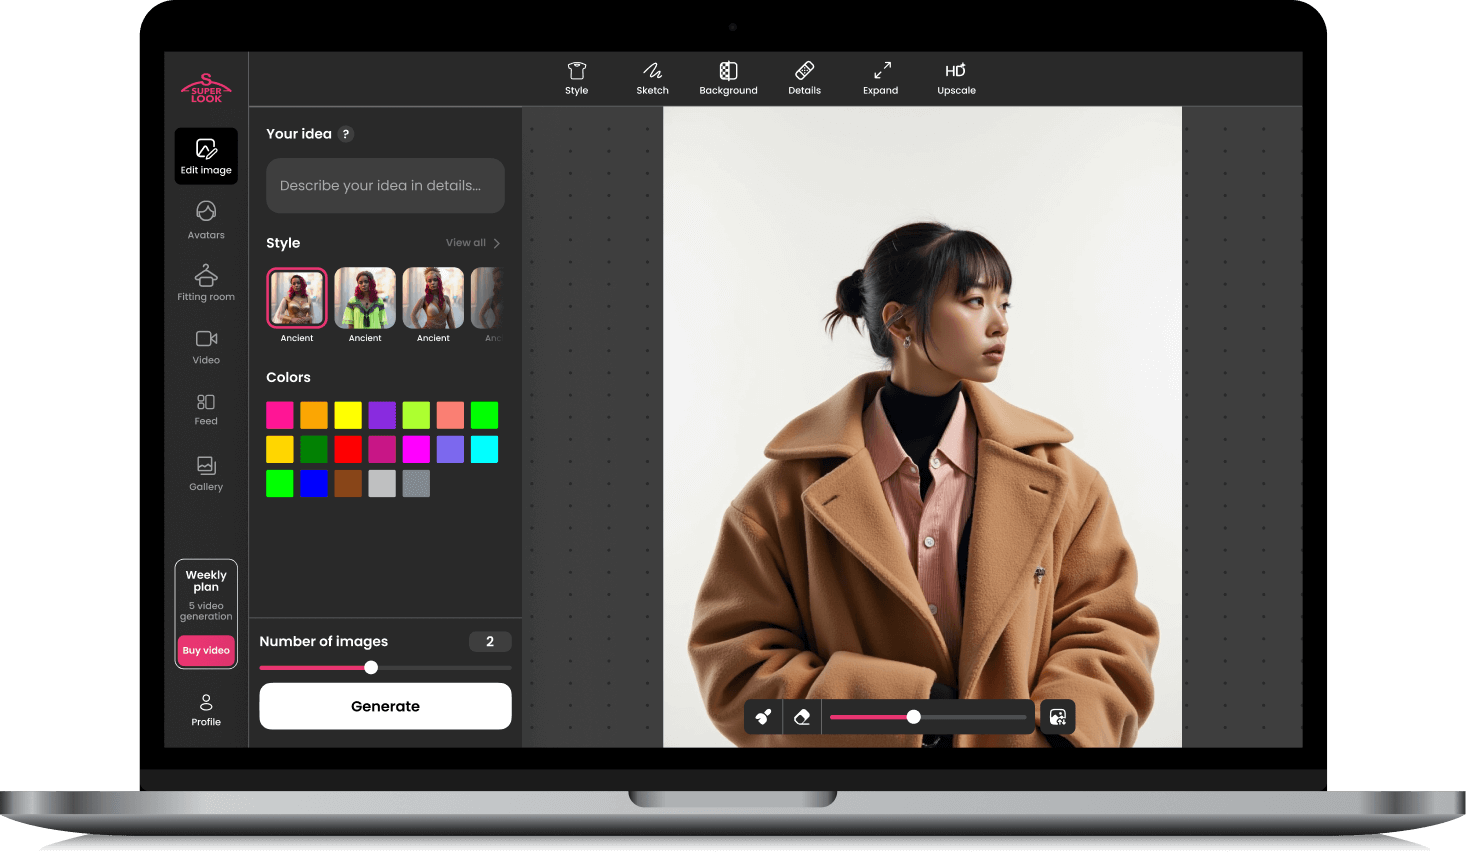Screen dimensions: 1466x852
Task: Expand all styles with View all
Action: (472, 243)
